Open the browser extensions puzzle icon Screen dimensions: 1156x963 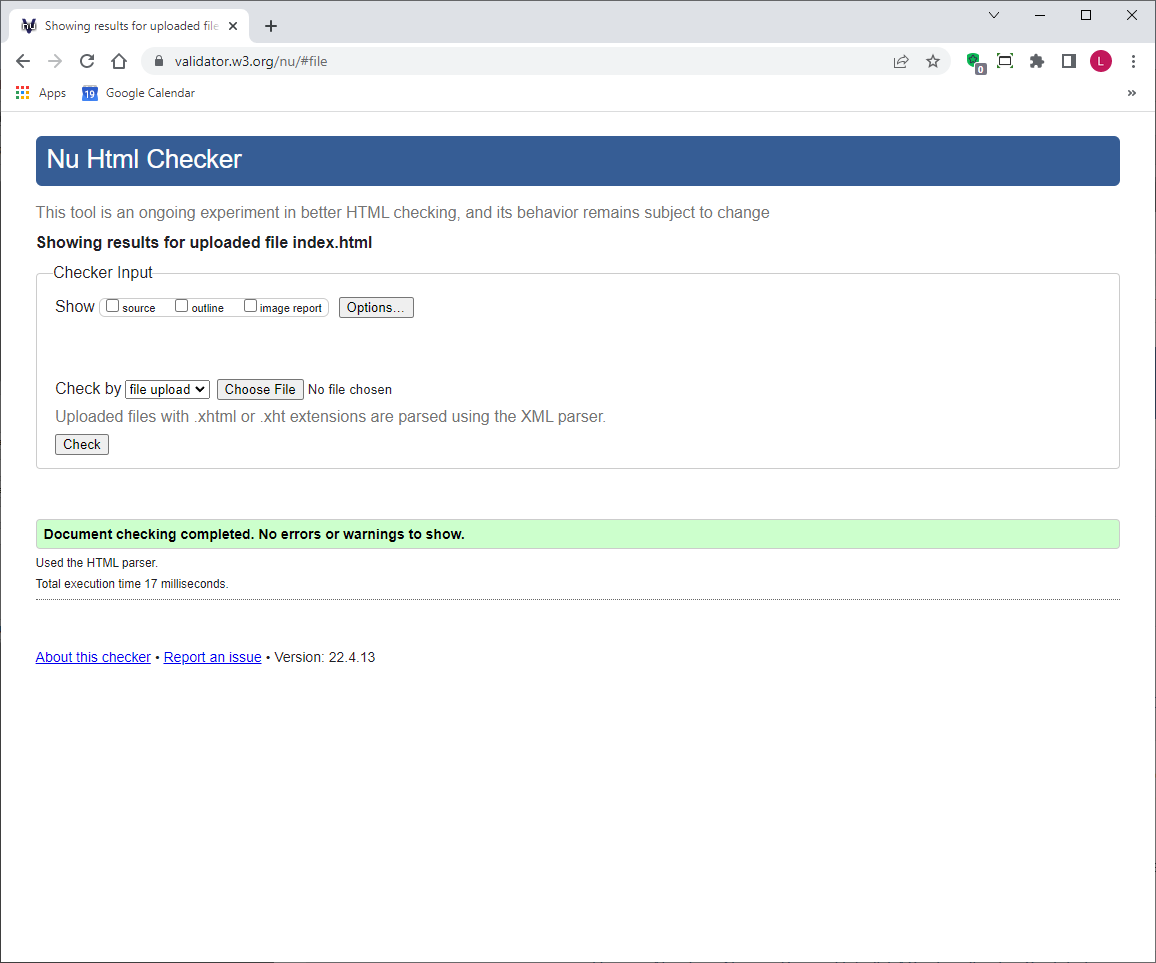(x=1036, y=60)
